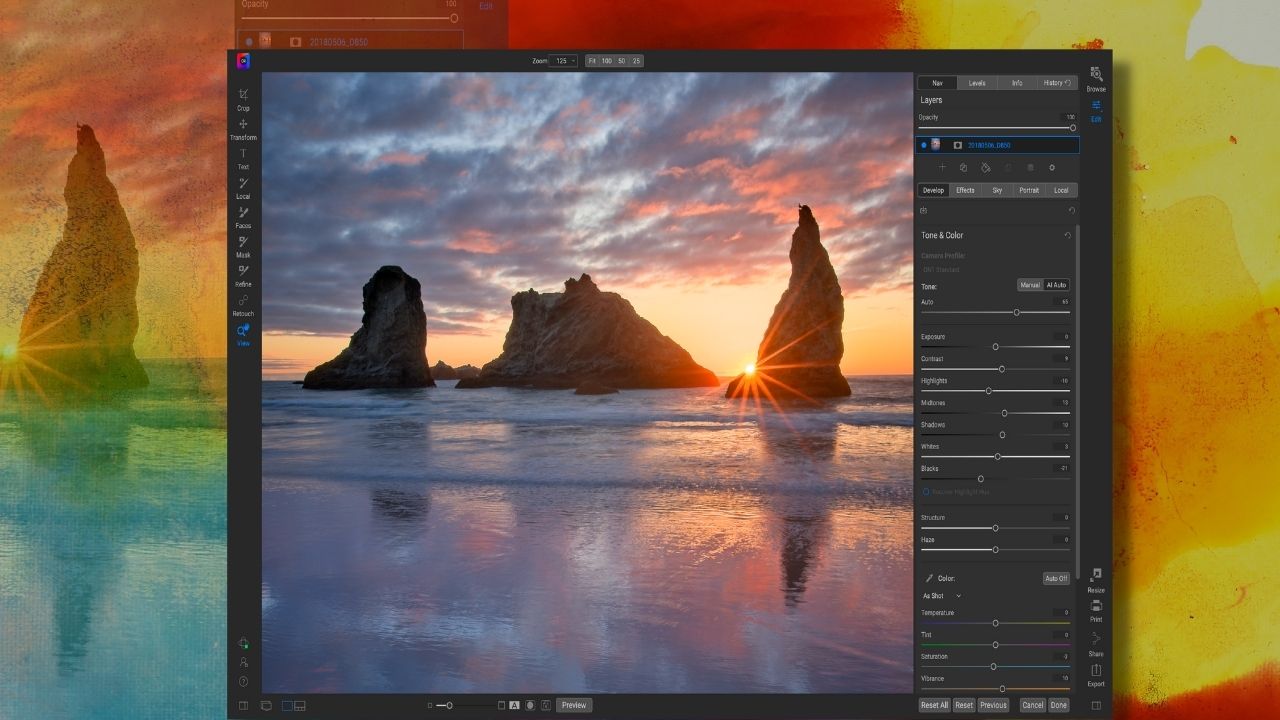This screenshot has height=720, width=1280.
Task: Open the Browse module
Action: [1096, 77]
